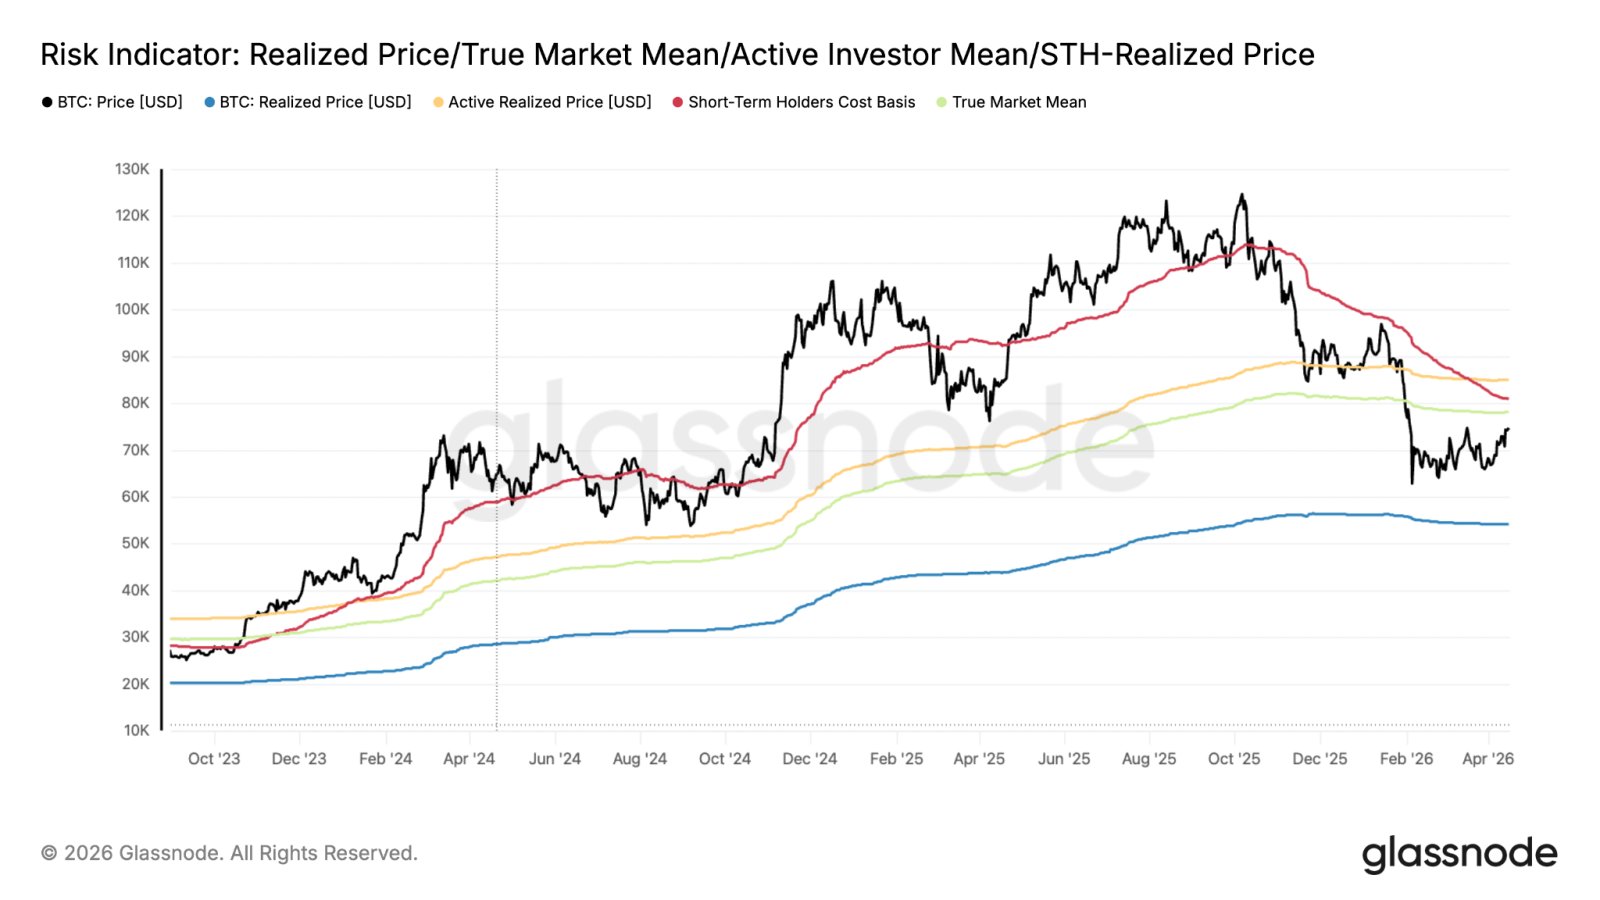The height and width of the screenshot is (900, 1600).
Task: Click the "130K" y-axis label
Action: tap(132, 169)
